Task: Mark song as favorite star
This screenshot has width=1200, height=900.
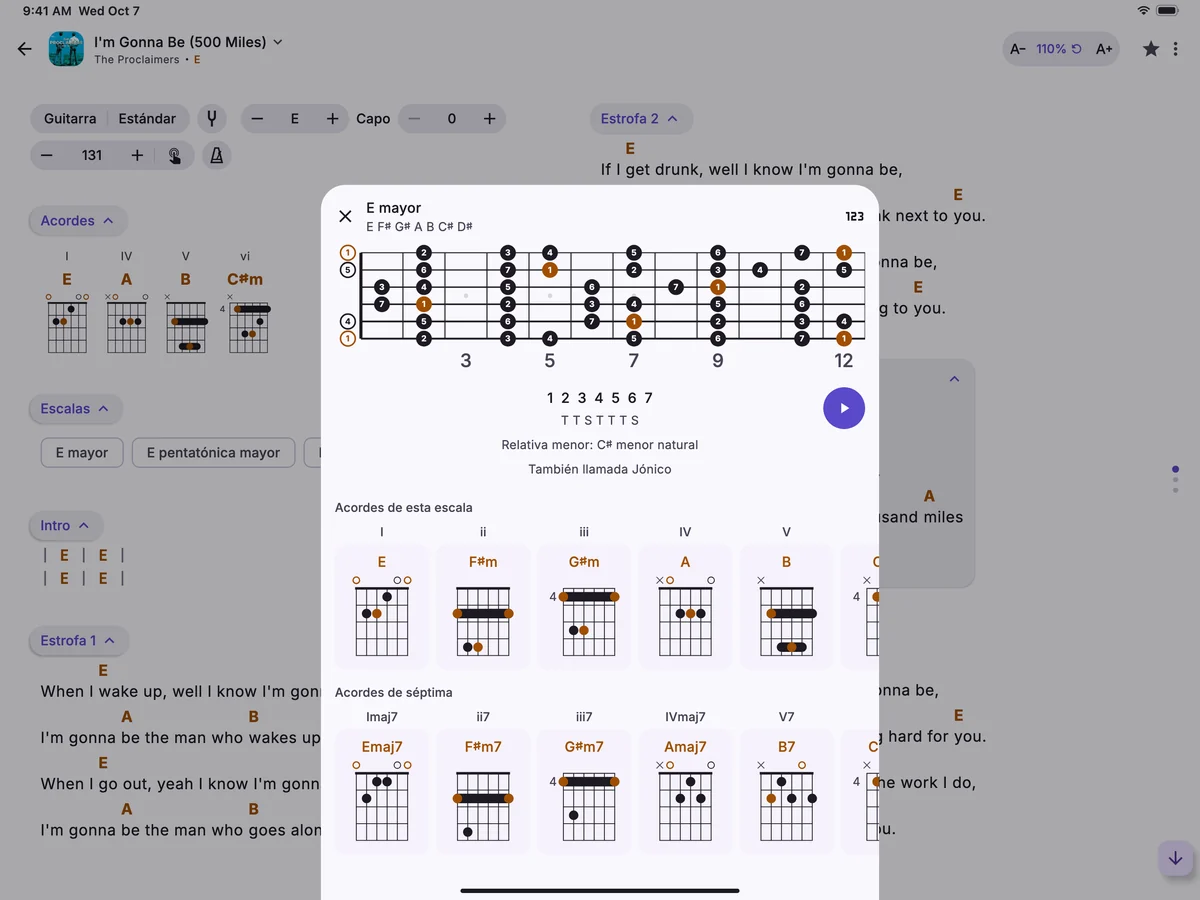Action: (1151, 49)
